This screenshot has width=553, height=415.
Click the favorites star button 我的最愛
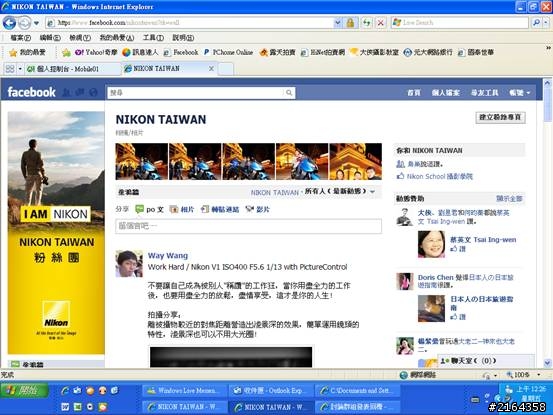point(28,53)
